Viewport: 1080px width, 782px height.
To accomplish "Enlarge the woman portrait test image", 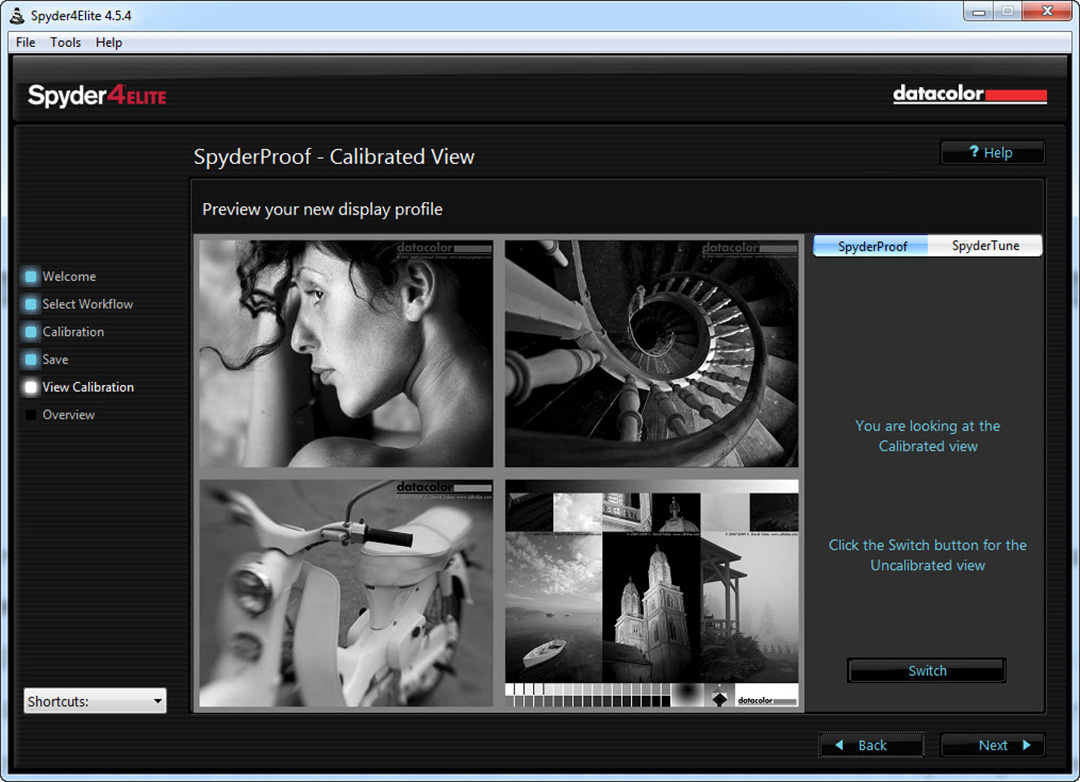I will tap(346, 353).
